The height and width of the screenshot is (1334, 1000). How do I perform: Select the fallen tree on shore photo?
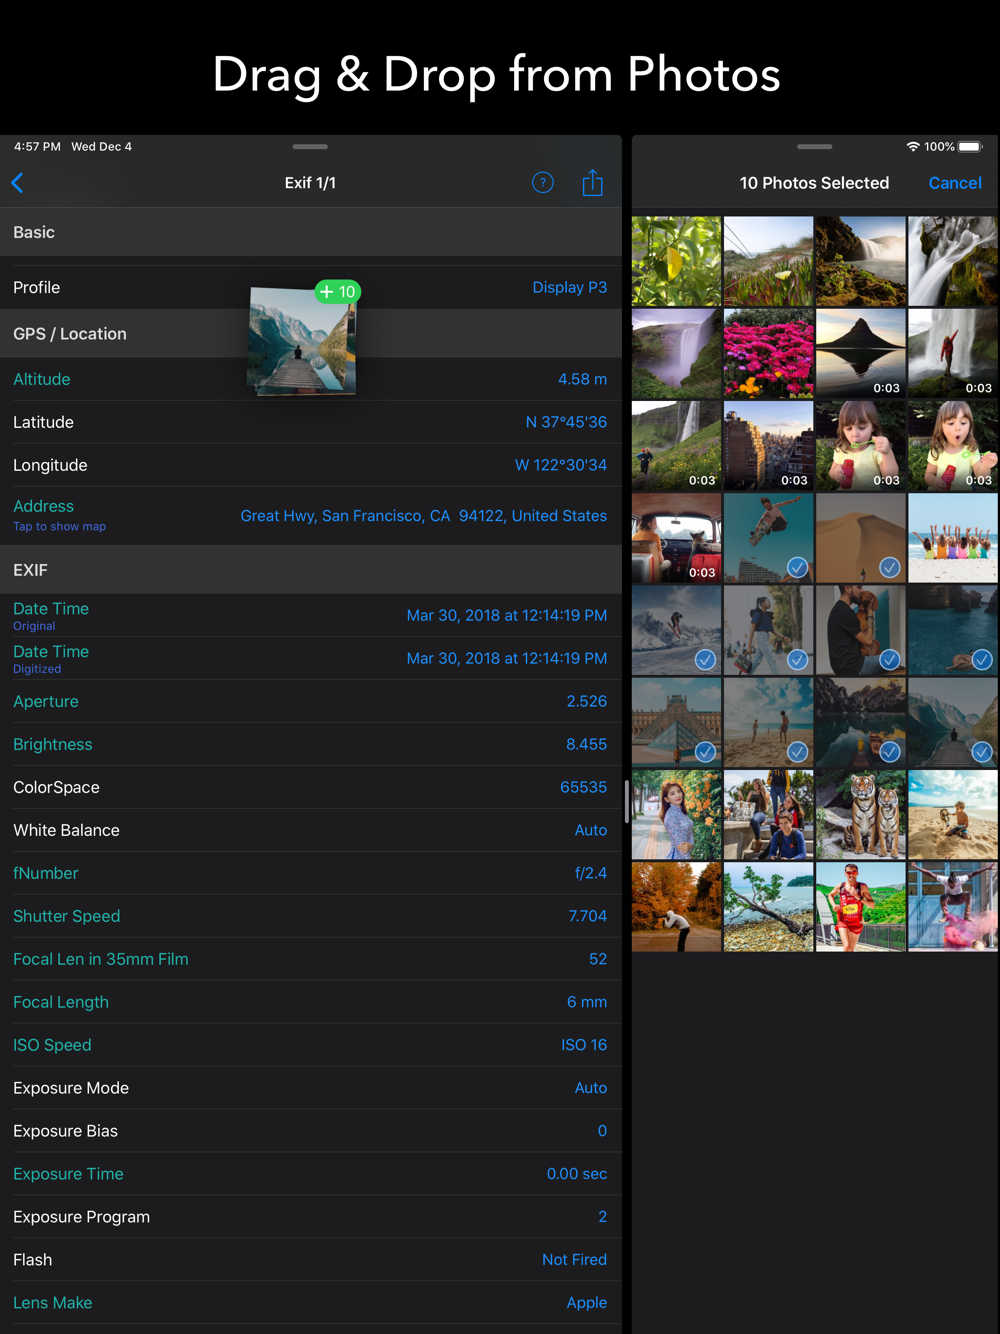click(768, 907)
